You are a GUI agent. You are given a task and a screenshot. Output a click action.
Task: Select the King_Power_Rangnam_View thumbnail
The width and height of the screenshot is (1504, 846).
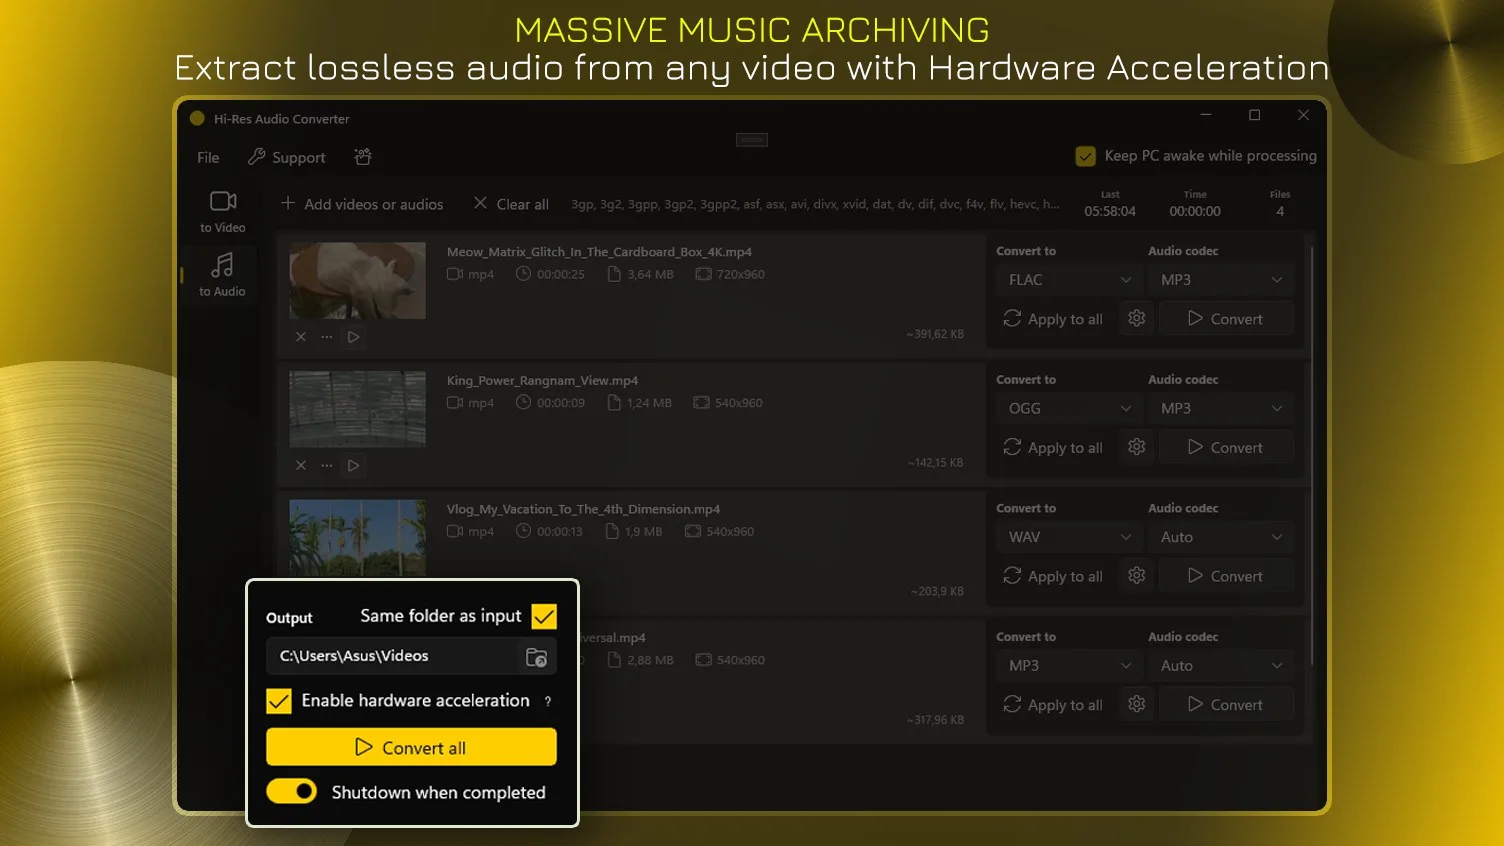357,409
